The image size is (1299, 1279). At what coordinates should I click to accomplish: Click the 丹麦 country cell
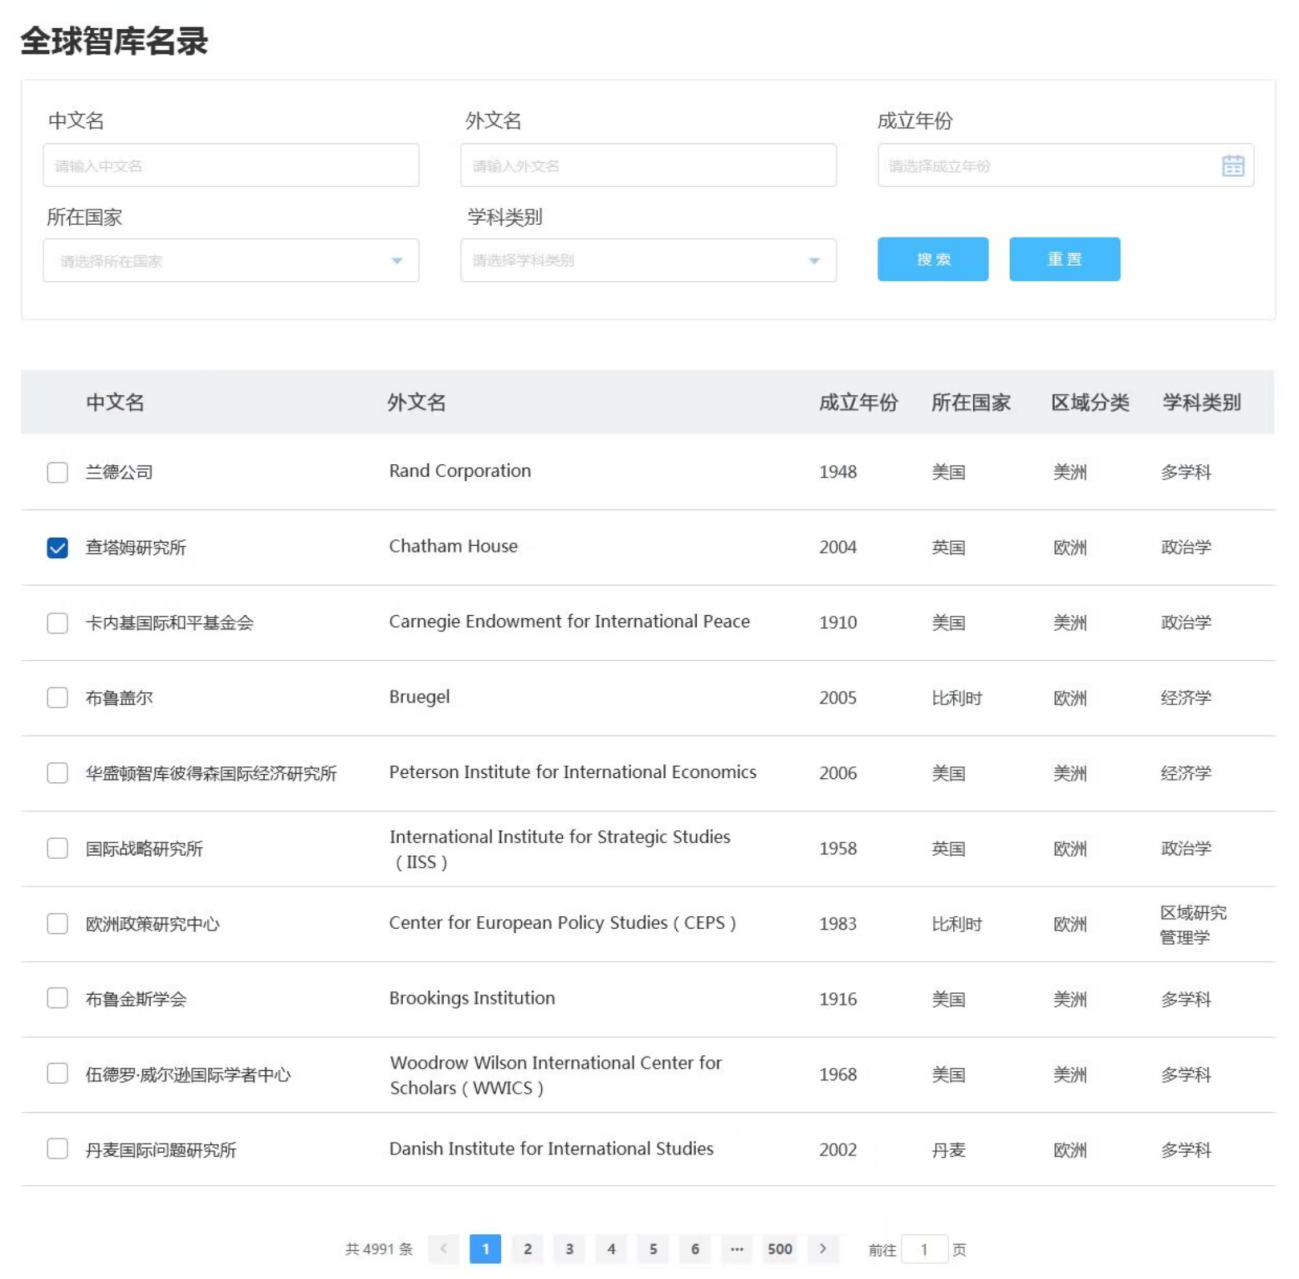[x=949, y=1150]
